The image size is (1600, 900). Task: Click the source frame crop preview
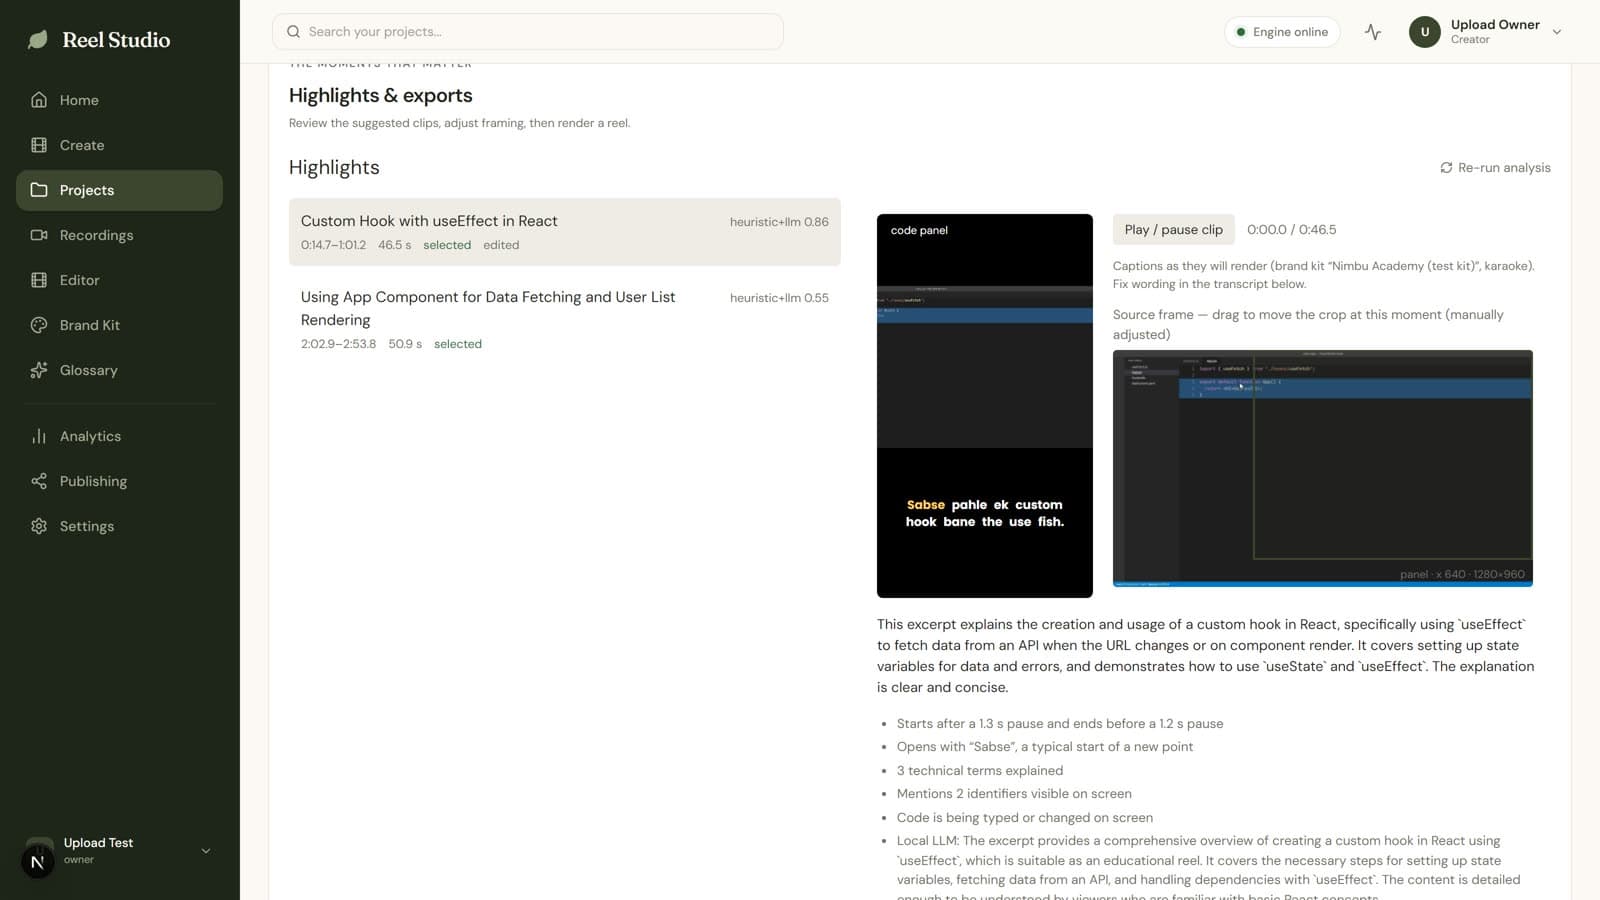(1322, 468)
